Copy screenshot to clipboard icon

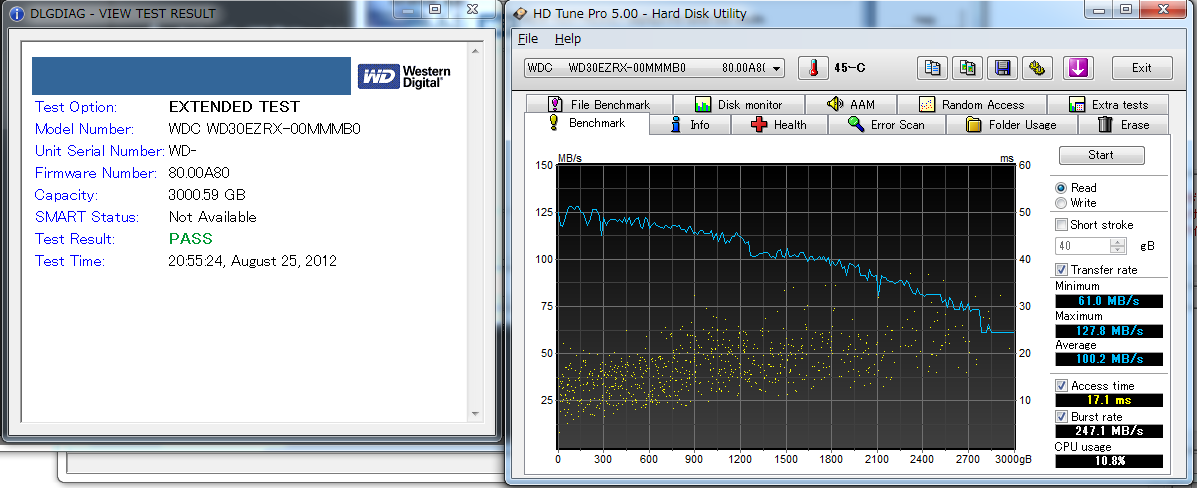(x=967, y=68)
